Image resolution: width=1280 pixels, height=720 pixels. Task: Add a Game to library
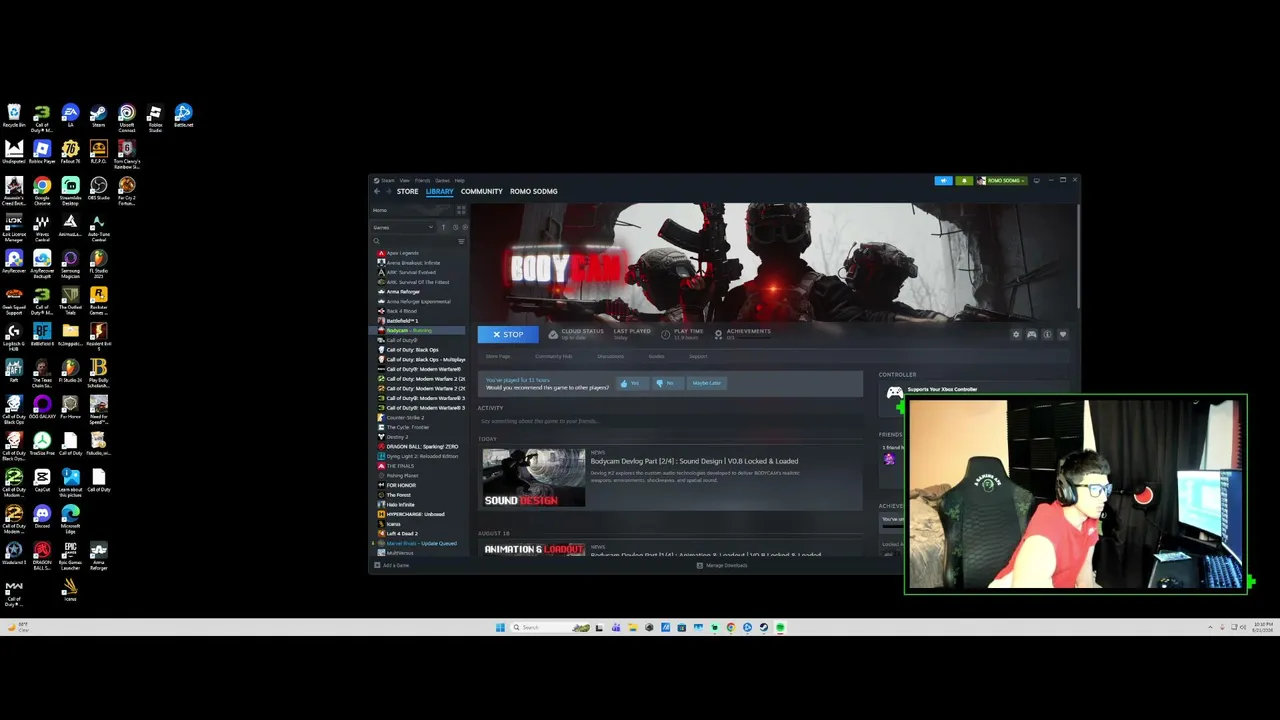coord(392,565)
